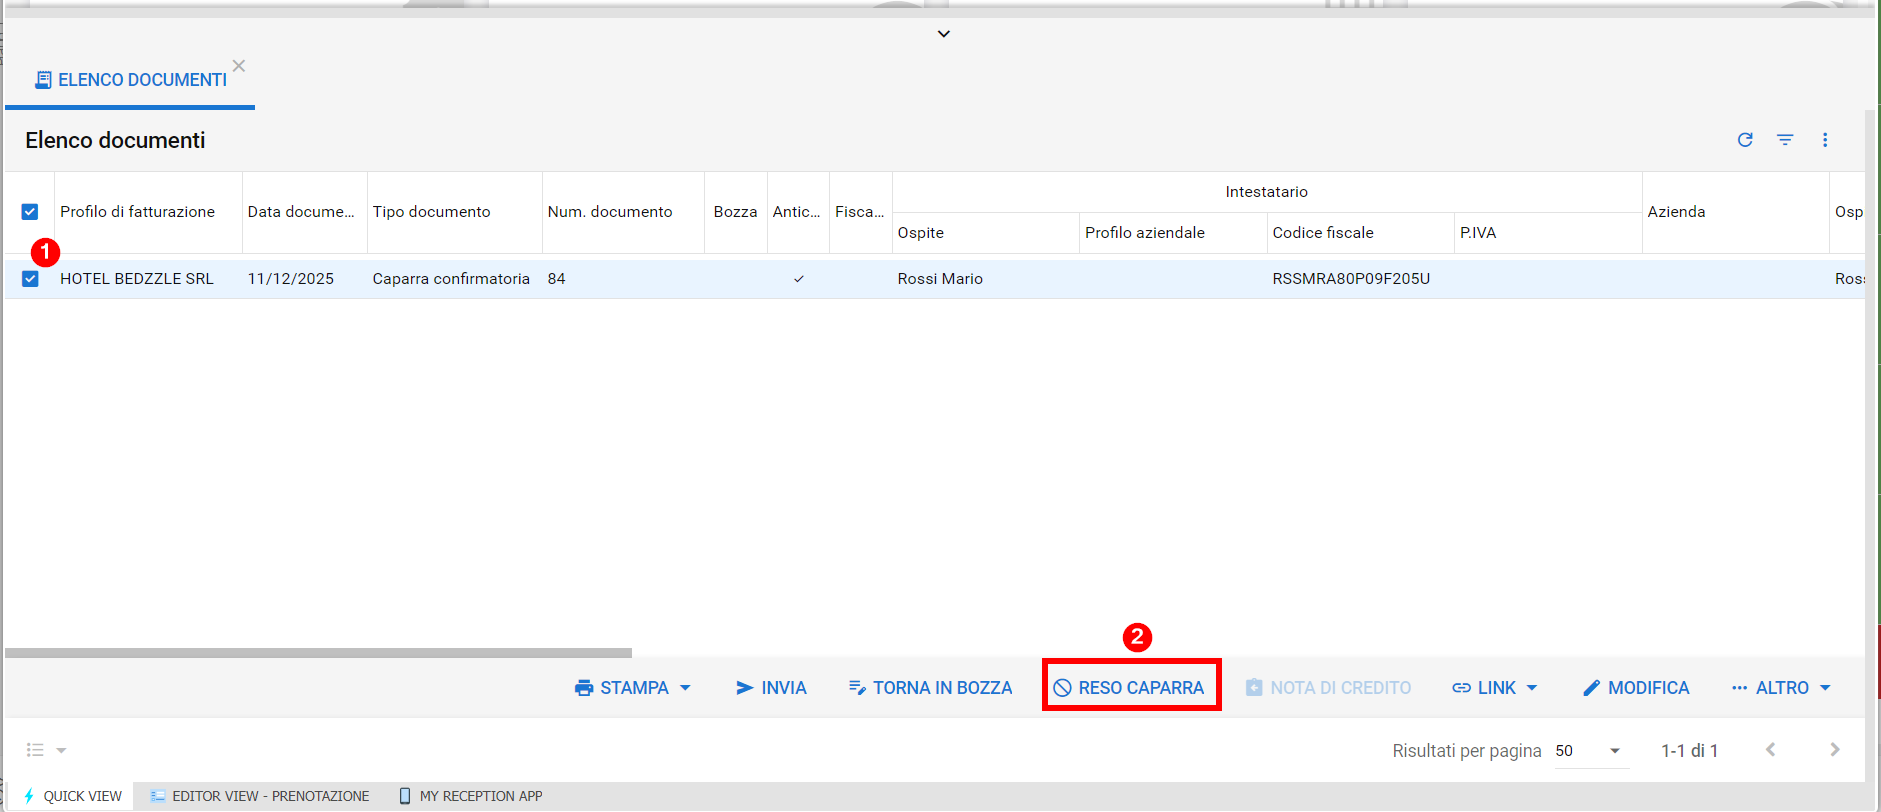Click Modifica pencil button
This screenshot has width=1881, height=812.
[x=1636, y=688]
